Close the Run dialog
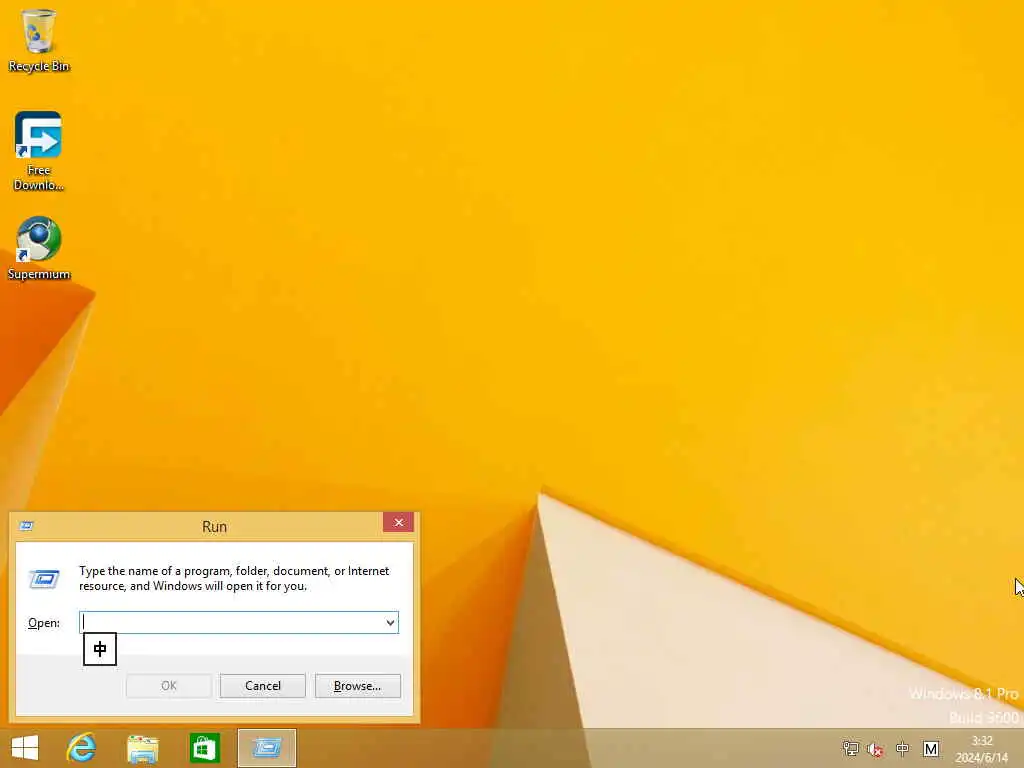This screenshot has width=1024, height=768. 398,522
